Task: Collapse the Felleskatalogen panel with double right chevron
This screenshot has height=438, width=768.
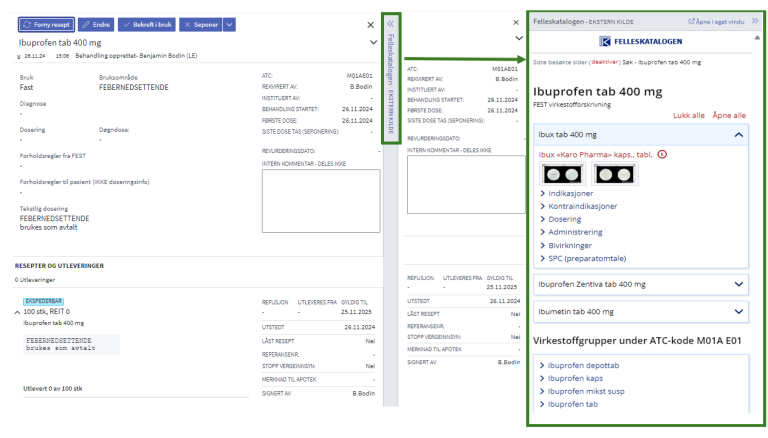Action: (x=755, y=21)
